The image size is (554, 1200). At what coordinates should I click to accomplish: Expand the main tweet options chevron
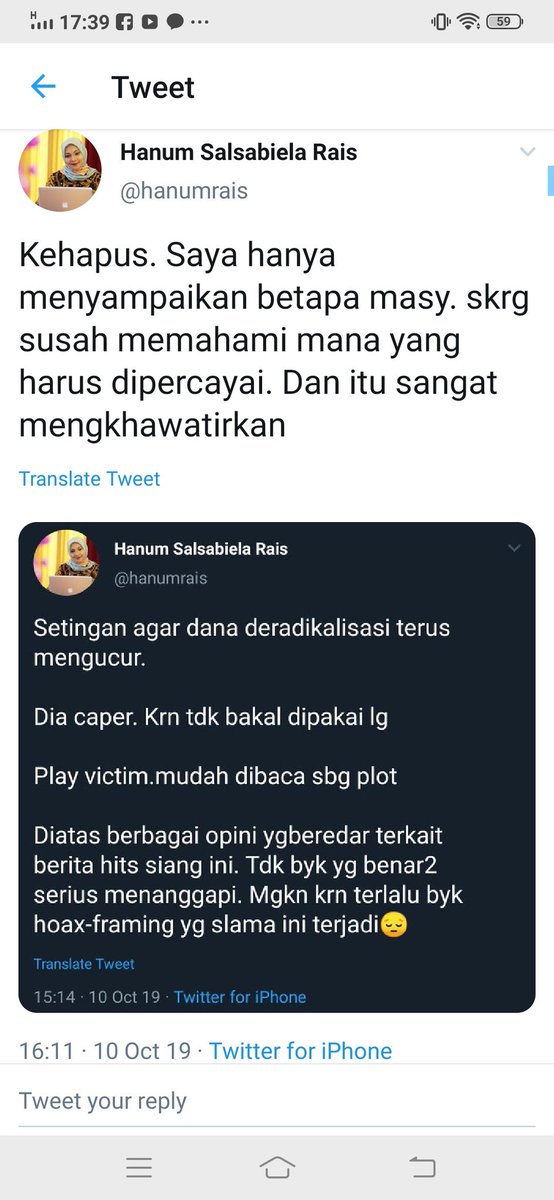[527, 152]
